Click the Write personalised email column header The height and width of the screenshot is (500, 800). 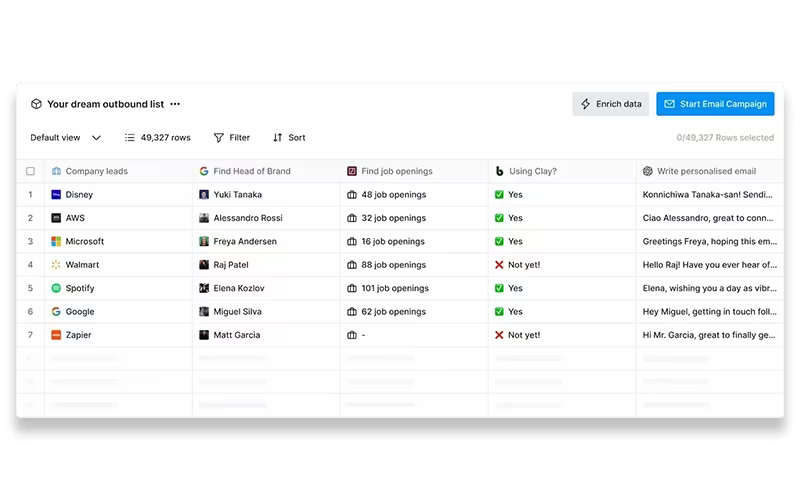[710, 171]
